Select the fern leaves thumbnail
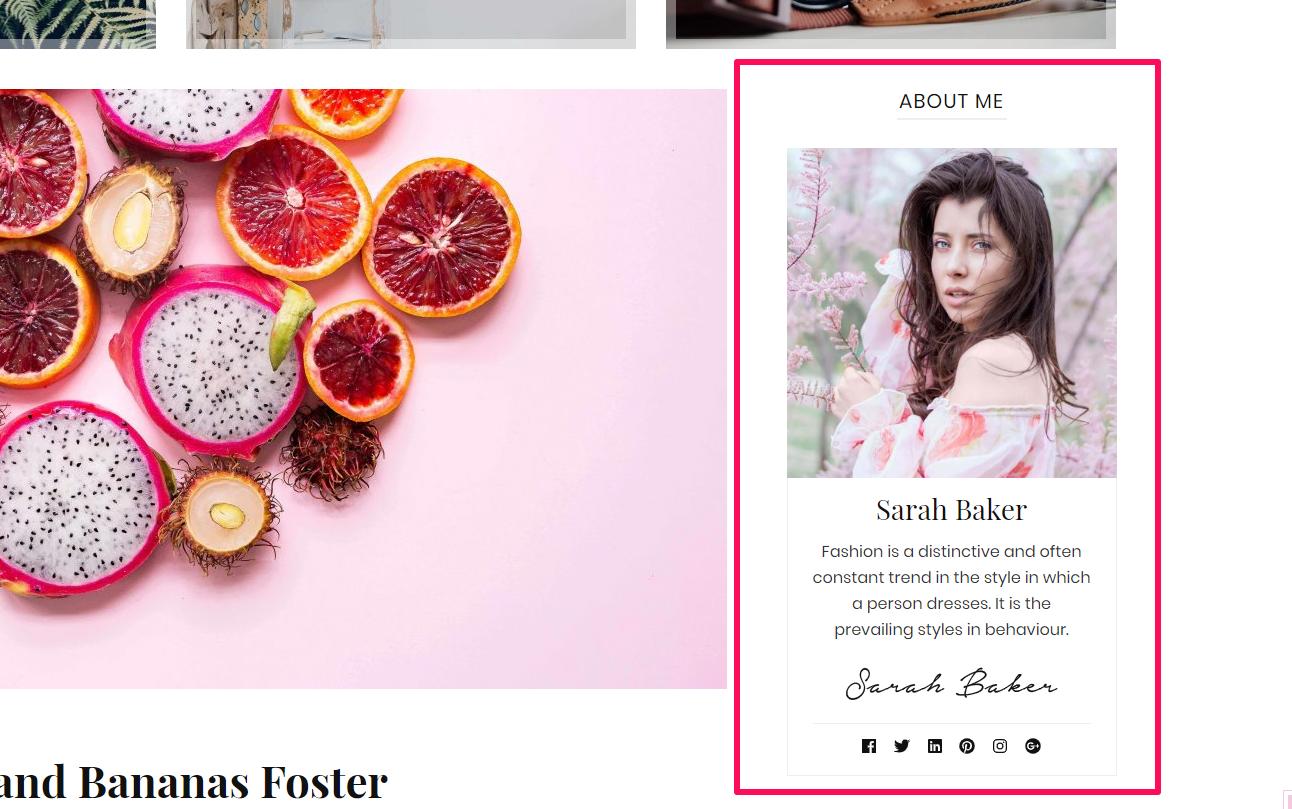Image resolution: width=1292 pixels, height=809 pixels. 78,24
